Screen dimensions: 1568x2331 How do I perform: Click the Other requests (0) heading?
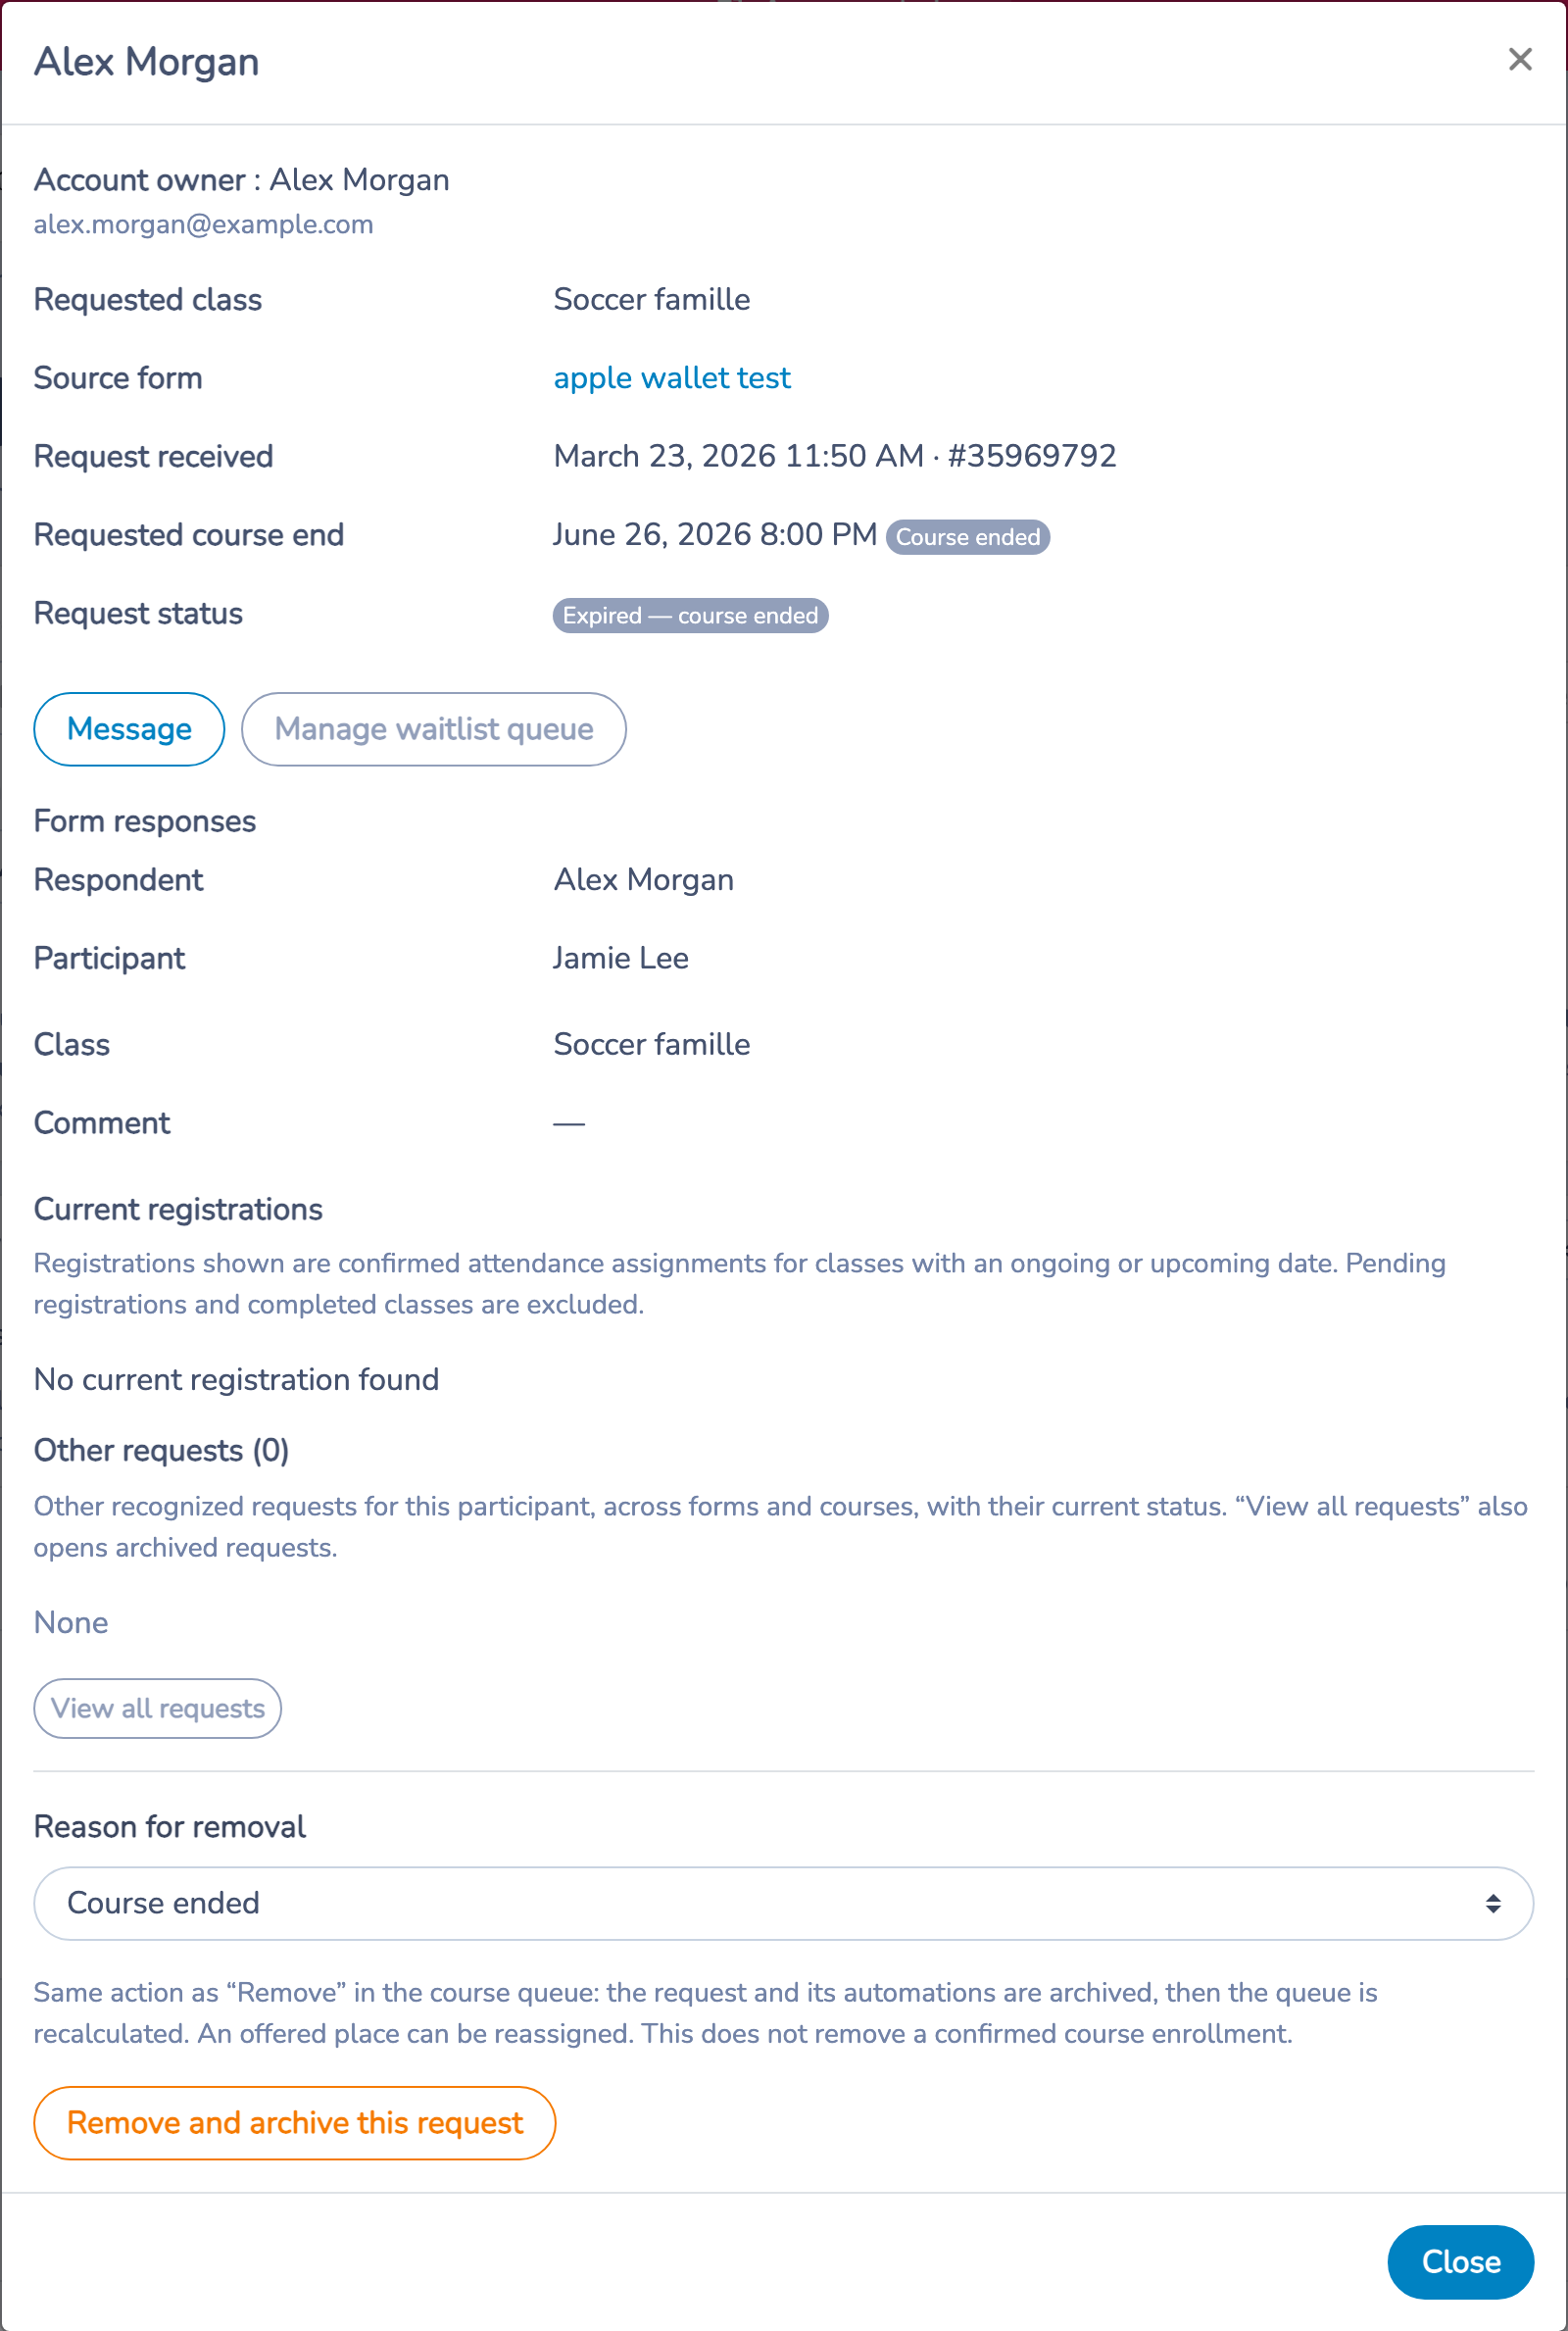161,1450
